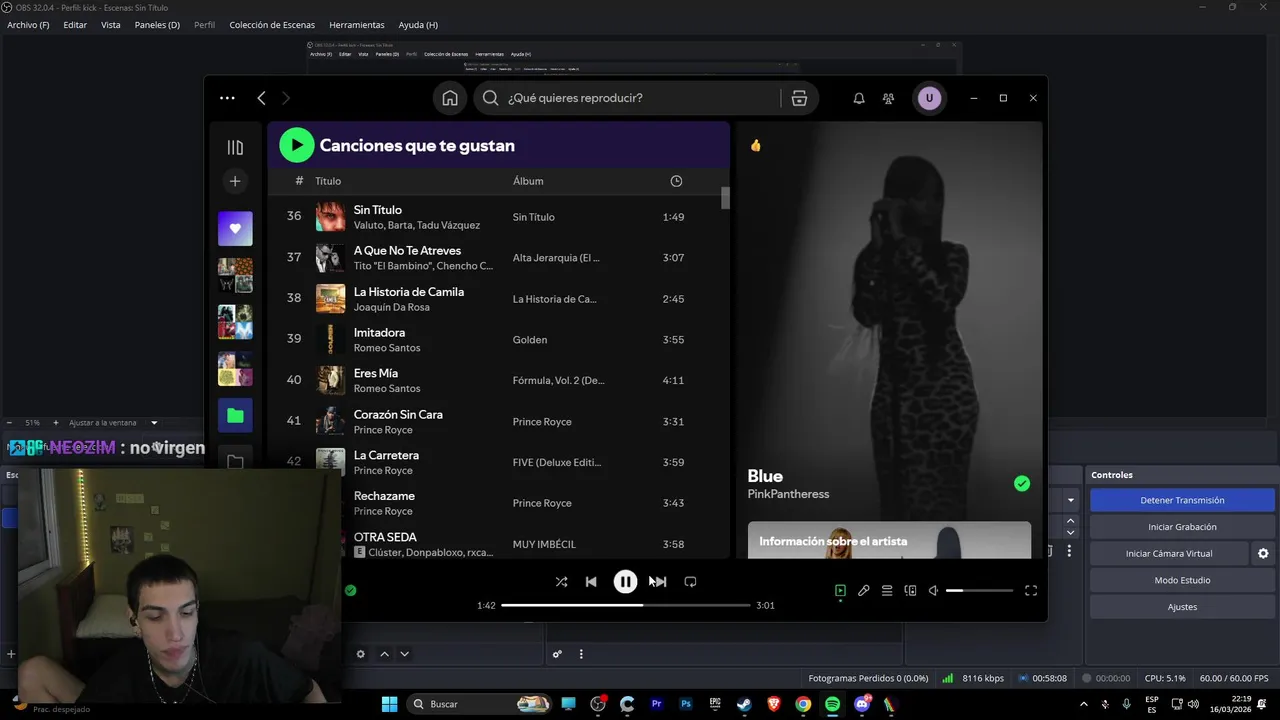This screenshot has width=1280, height=720.
Task: Open connect to a device icon
Action: pos(910,591)
